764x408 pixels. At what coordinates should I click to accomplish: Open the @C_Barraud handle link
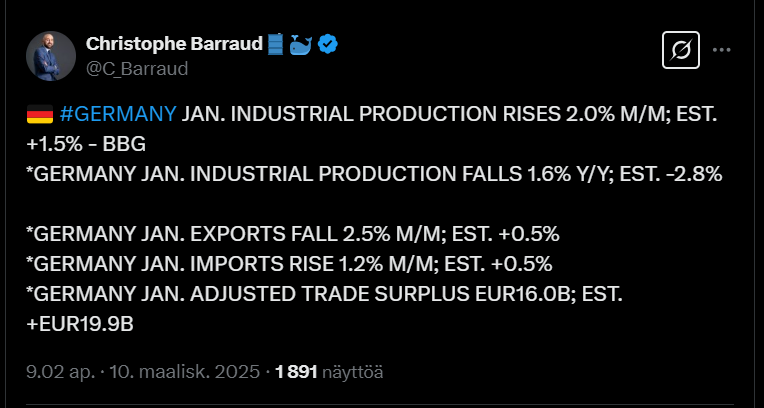[x=137, y=68]
